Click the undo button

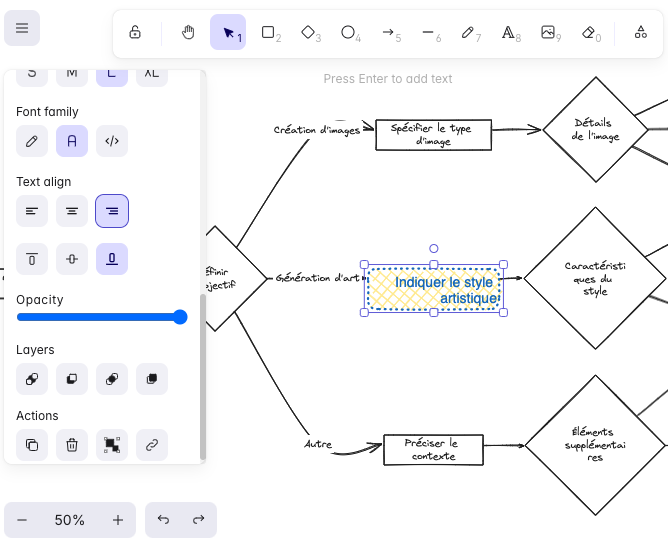(164, 520)
